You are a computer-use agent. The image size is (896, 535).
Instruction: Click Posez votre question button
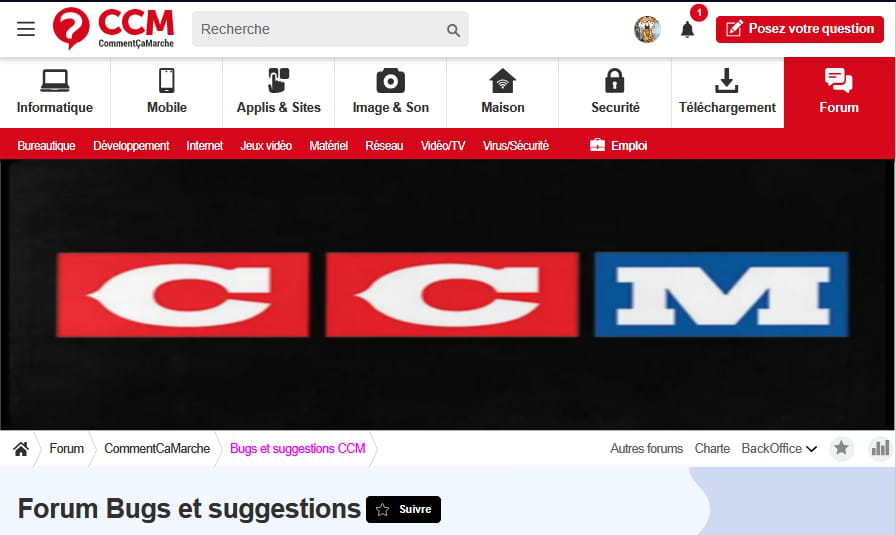pos(800,29)
